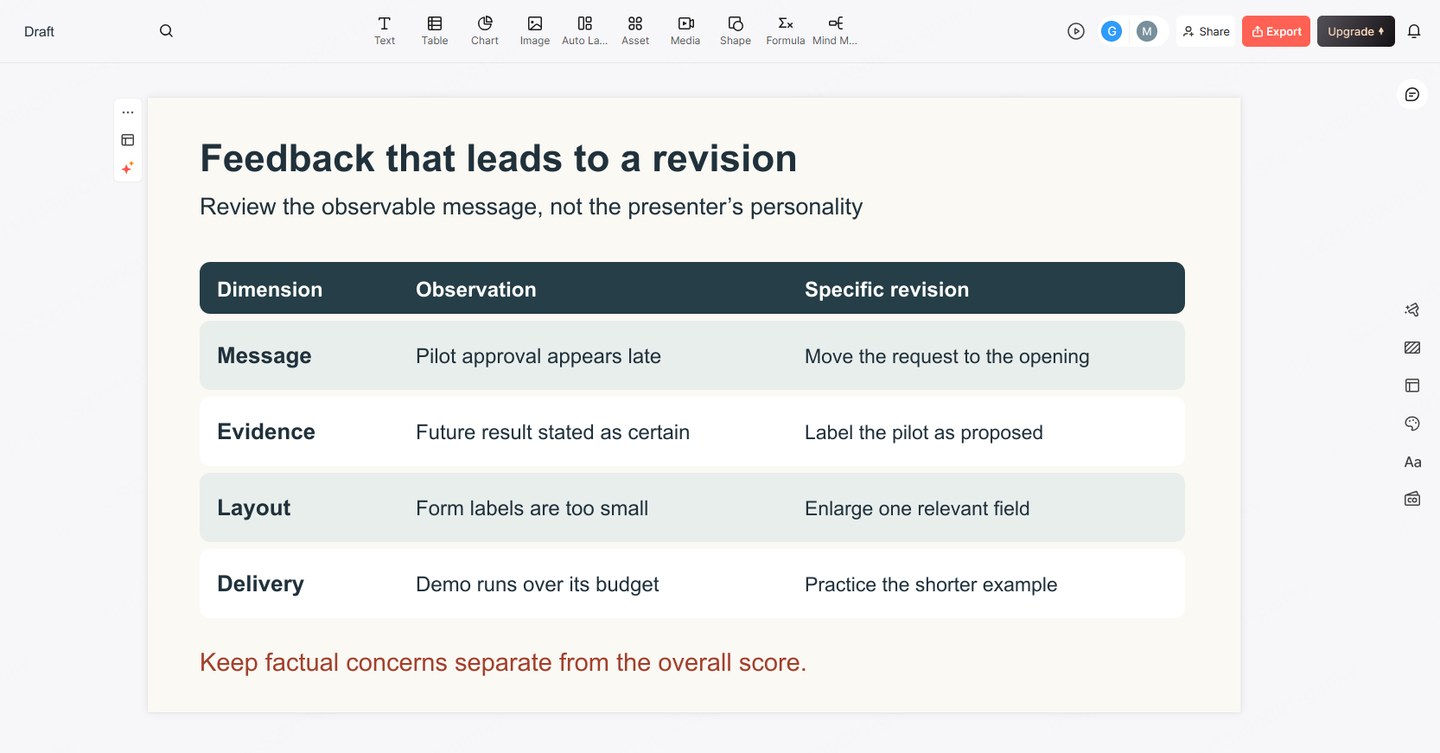This screenshot has width=1440, height=753.
Task: Open the Aa font settings icon
Action: click(1412, 462)
